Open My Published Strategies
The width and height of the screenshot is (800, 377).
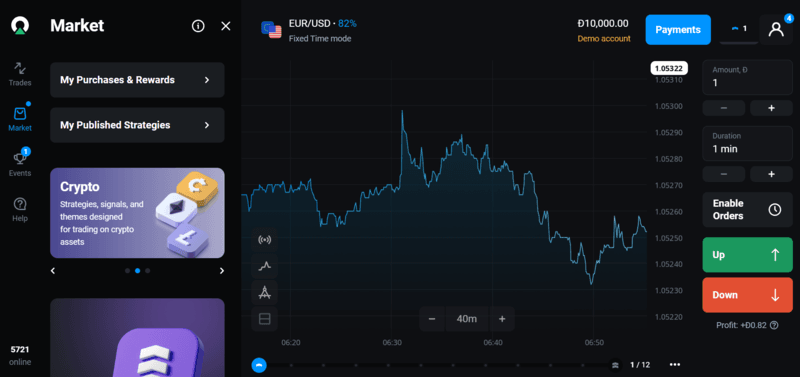(137, 125)
